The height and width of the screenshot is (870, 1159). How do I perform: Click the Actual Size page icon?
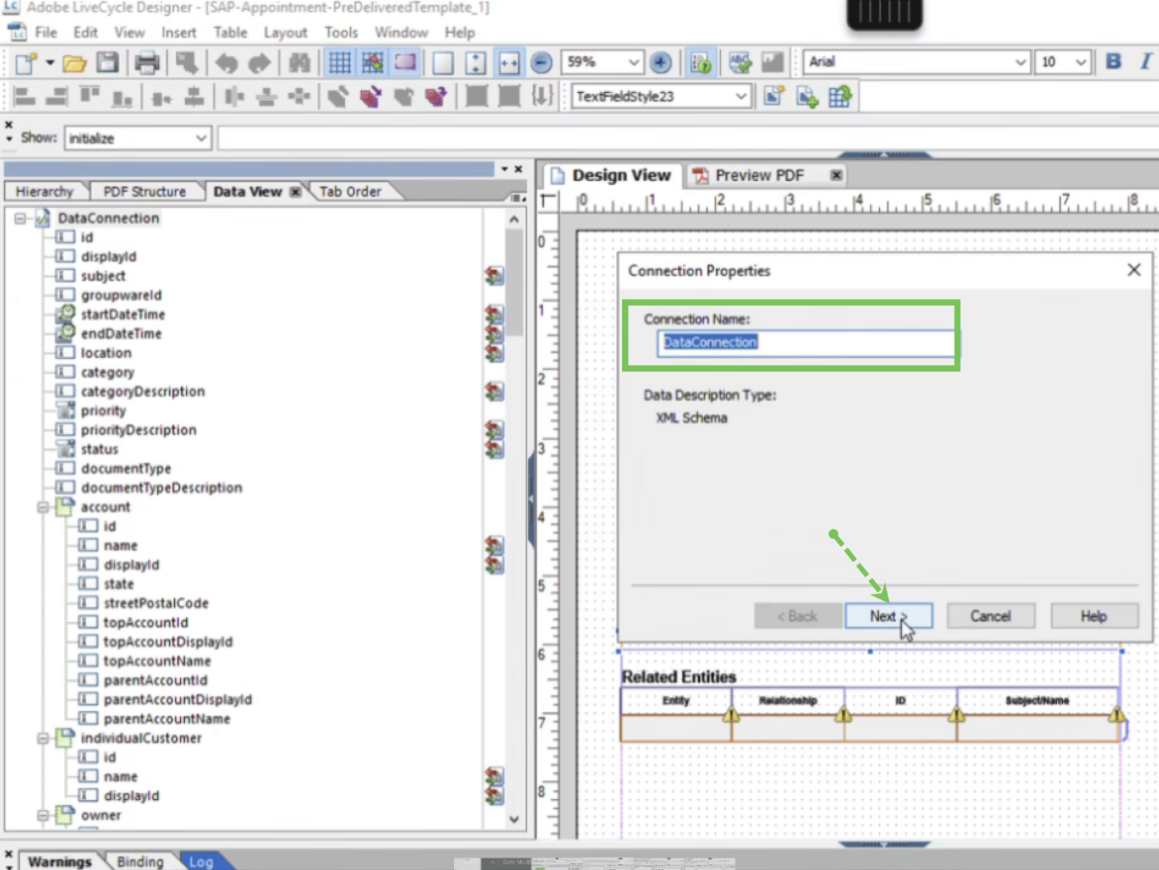coord(443,63)
